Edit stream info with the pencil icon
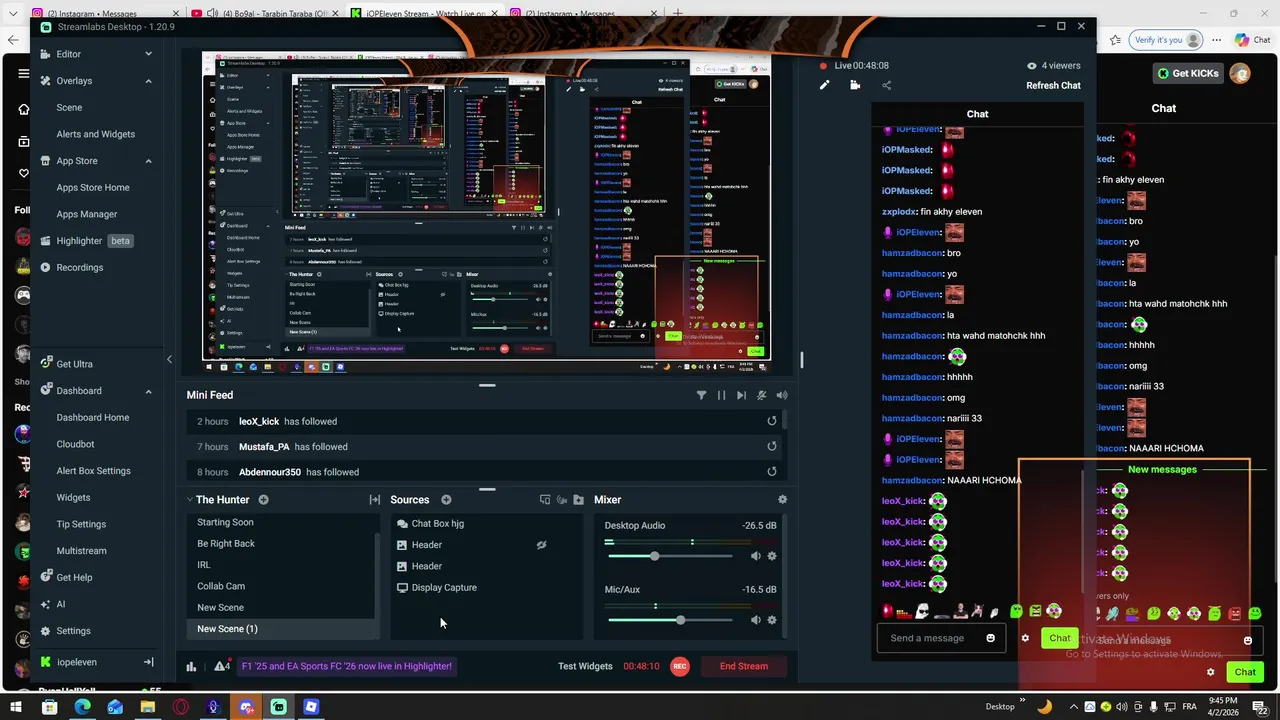 [824, 85]
